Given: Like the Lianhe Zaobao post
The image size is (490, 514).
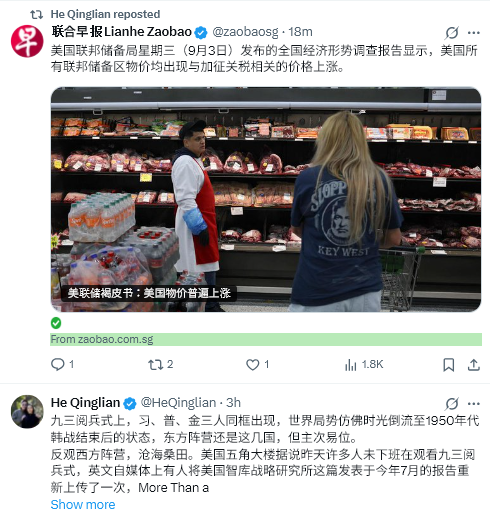Looking at the screenshot, I should coord(252,365).
